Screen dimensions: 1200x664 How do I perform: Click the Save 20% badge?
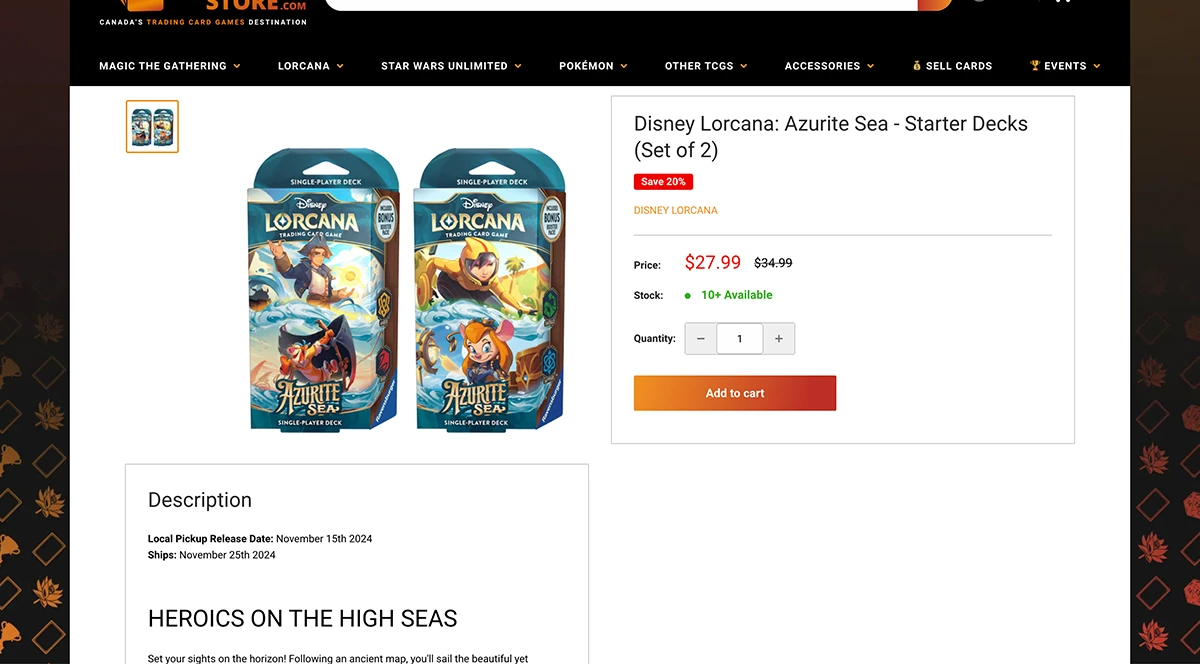coord(663,182)
